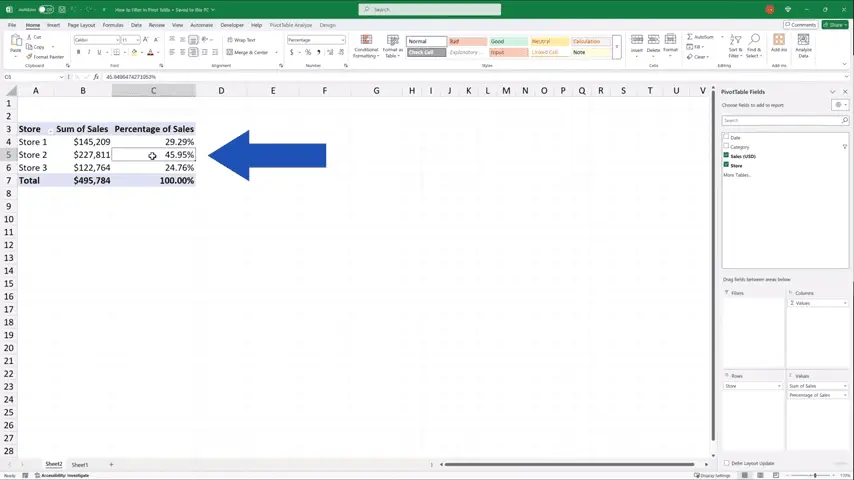Click the Analyze Data icon
This screenshot has height=480, width=854.
[x=803, y=45]
